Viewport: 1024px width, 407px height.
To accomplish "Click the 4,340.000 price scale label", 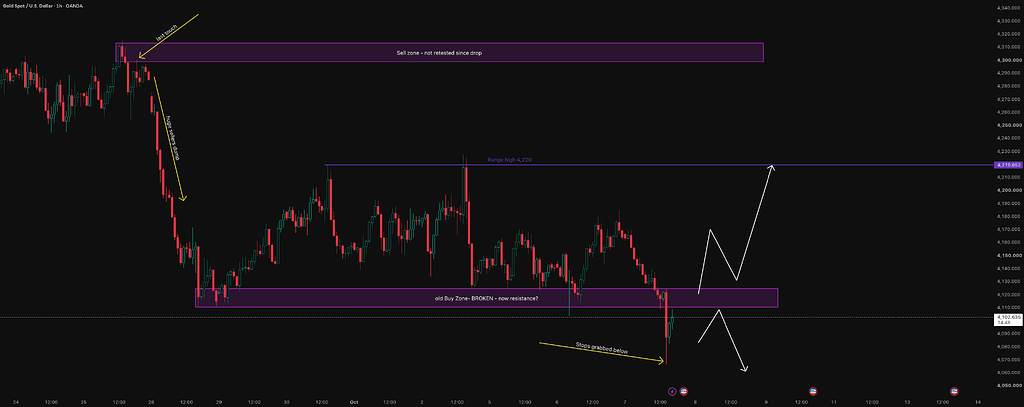I will (x=1008, y=8).
